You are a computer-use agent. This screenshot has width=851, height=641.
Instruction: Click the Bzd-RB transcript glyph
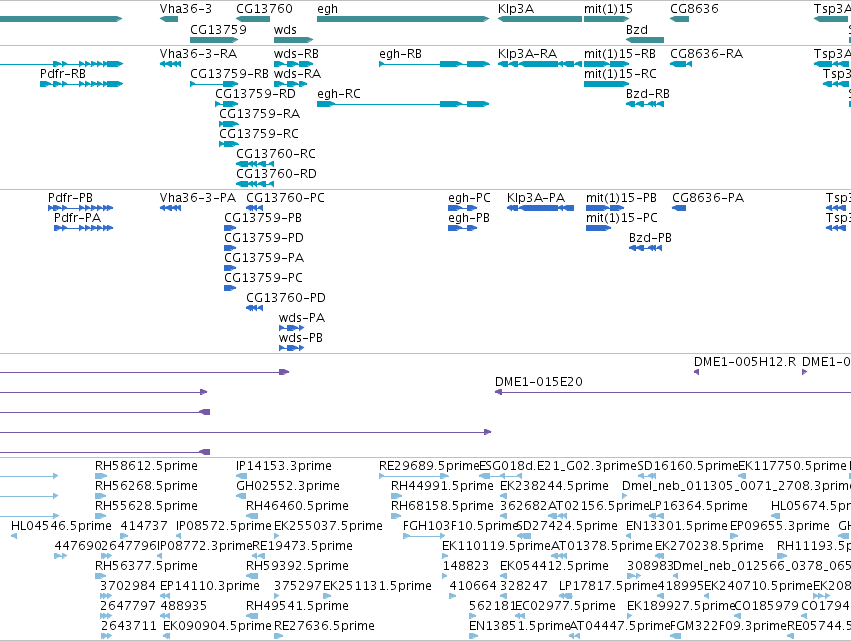pyautogui.click(x=645, y=104)
